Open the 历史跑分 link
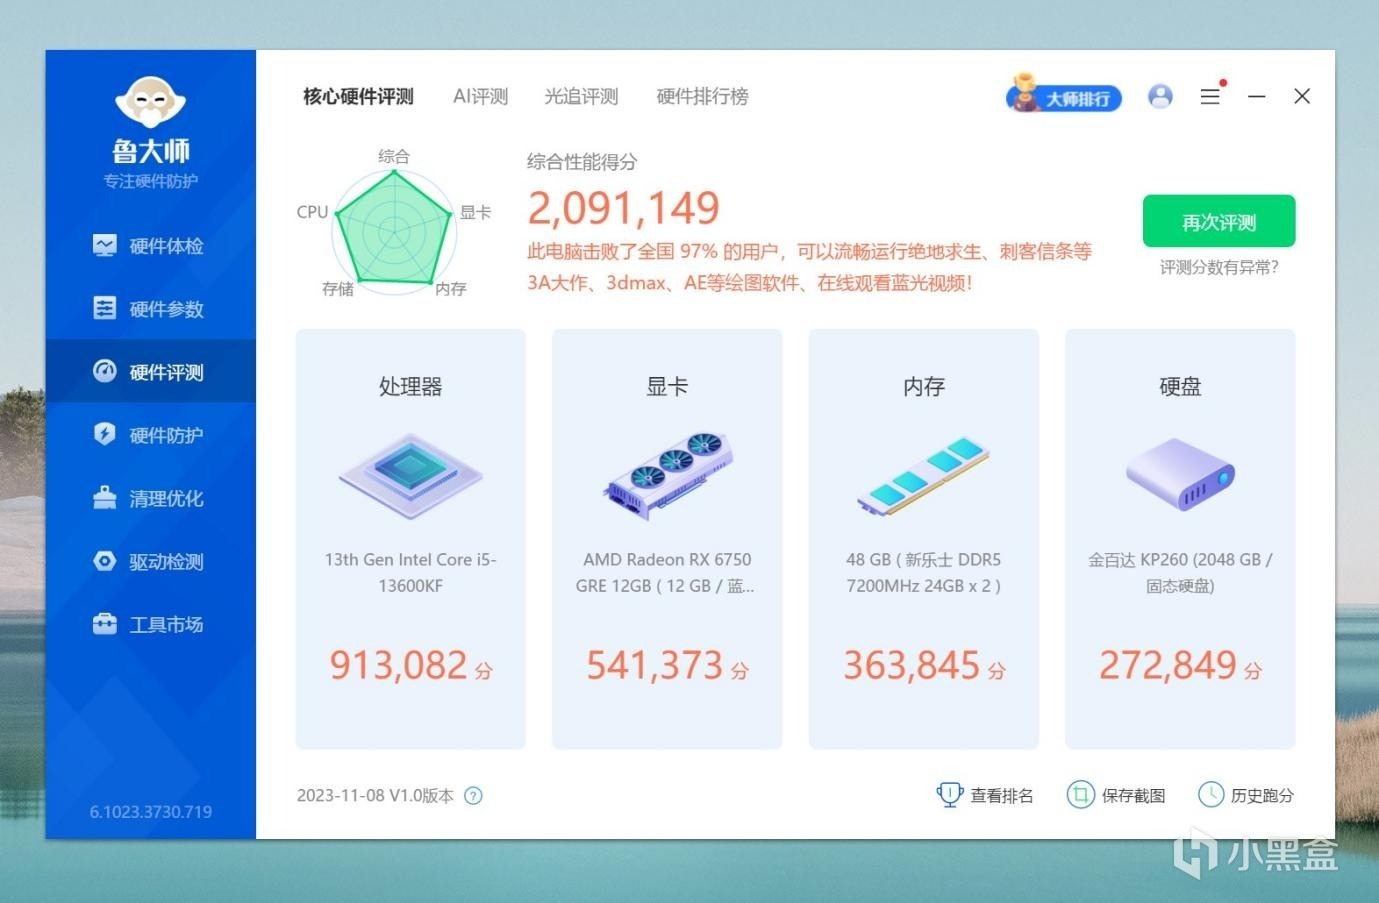Image resolution: width=1379 pixels, height=903 pixels. click(x=1262, y=796)
